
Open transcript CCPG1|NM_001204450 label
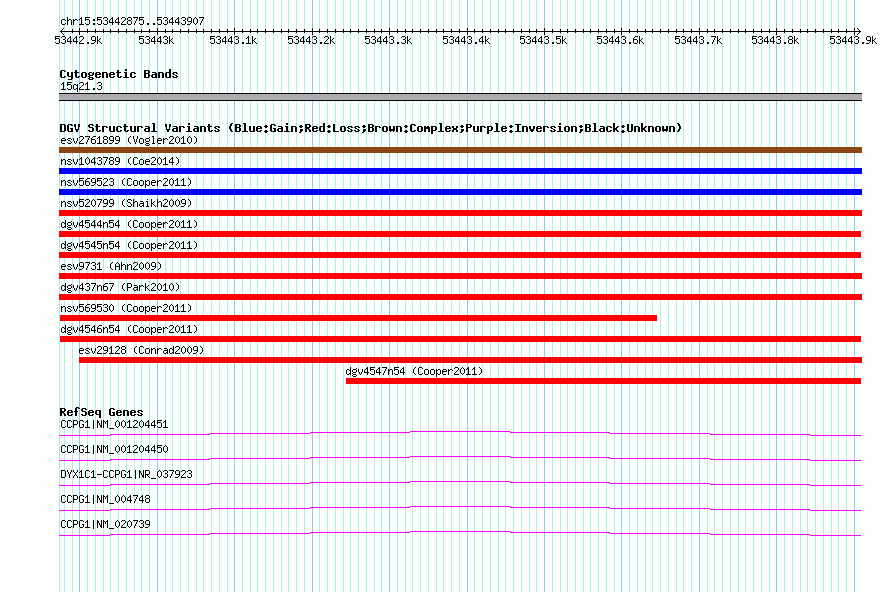[x=114, y=450]
